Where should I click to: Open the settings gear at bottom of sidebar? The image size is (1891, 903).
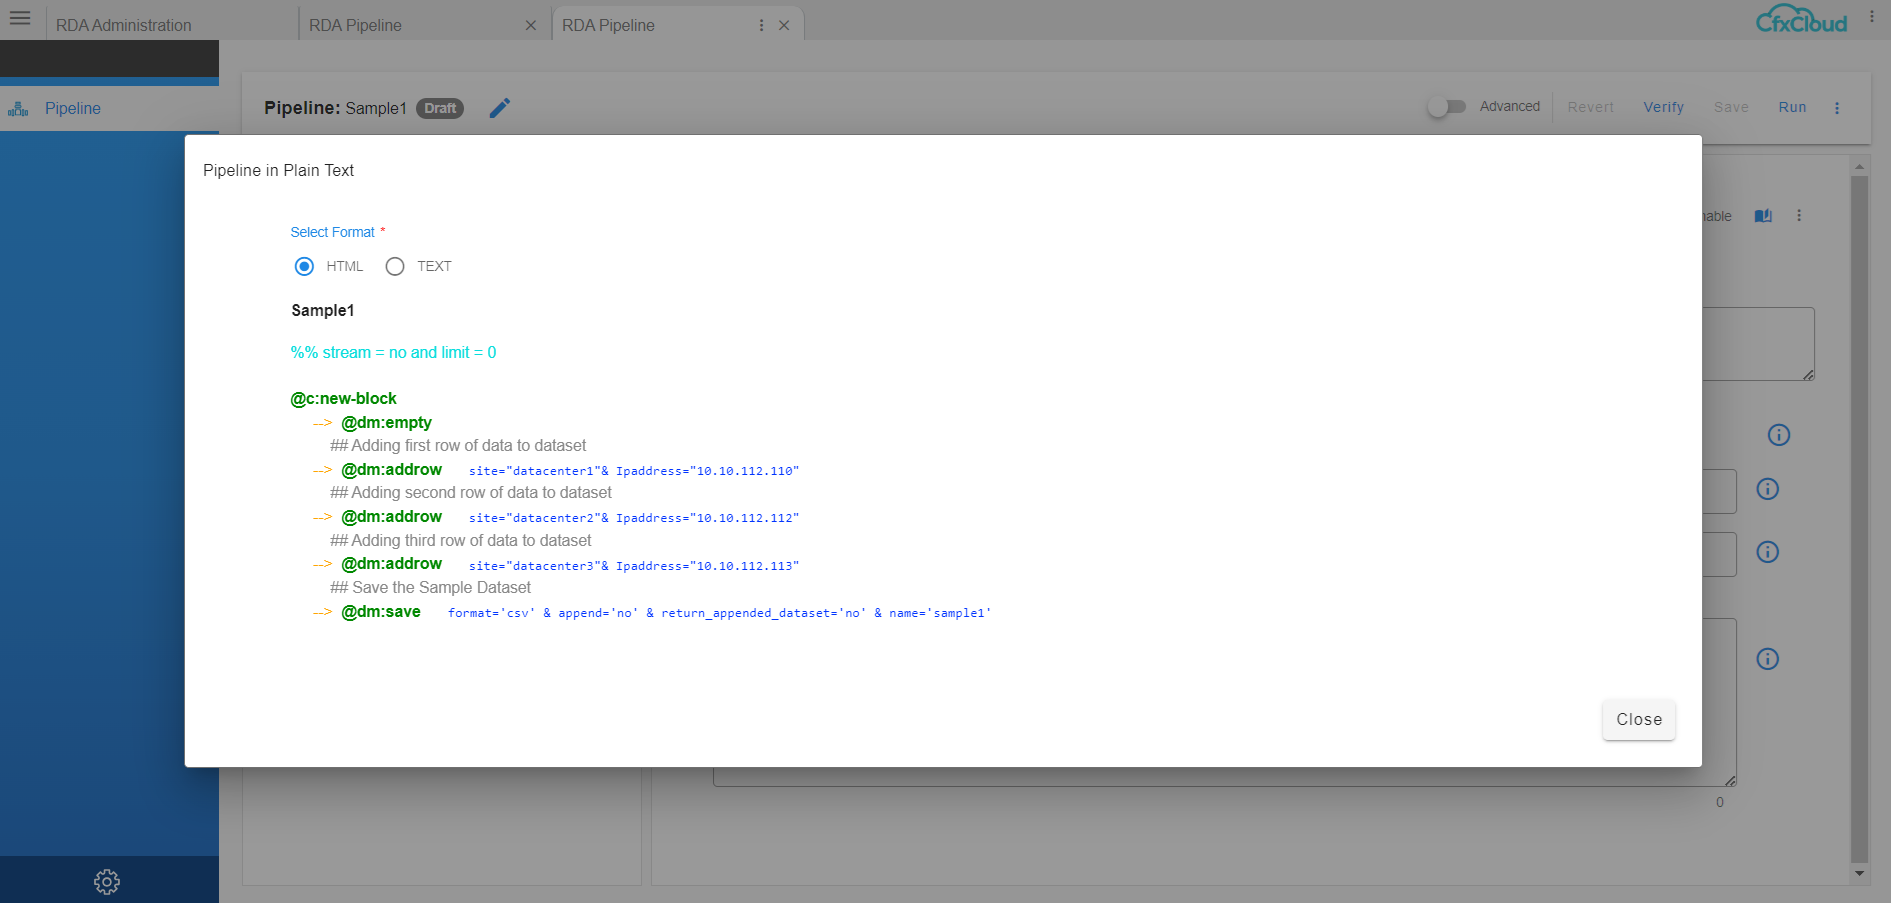click(106, 881)
